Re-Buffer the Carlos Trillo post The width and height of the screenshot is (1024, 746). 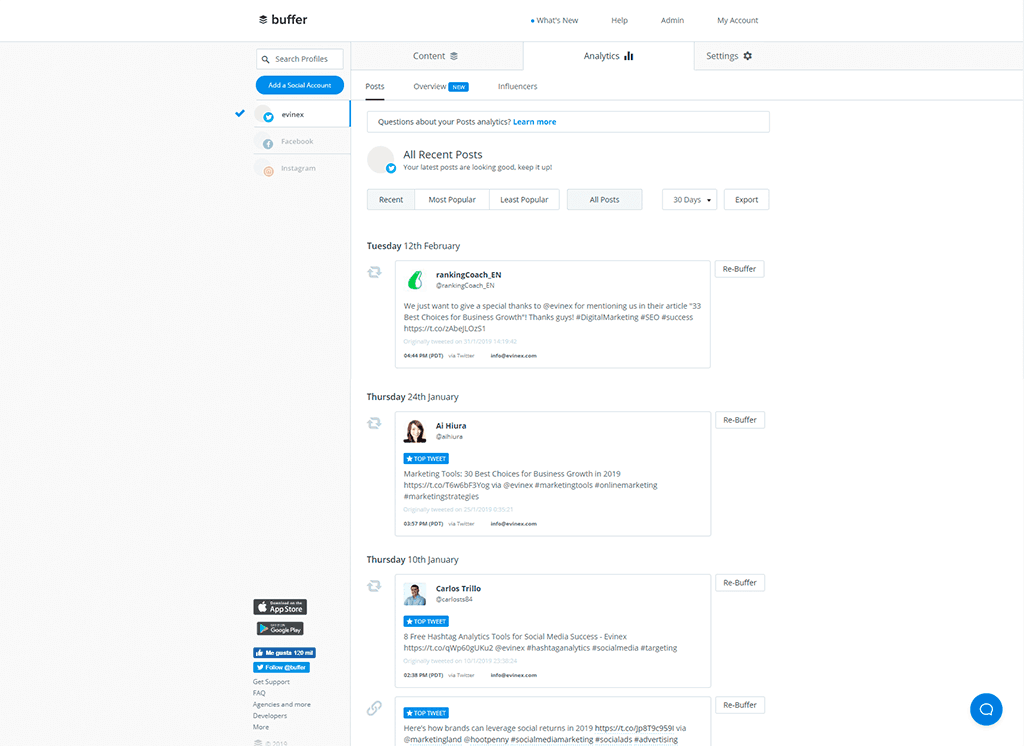[x=740, y=583]
